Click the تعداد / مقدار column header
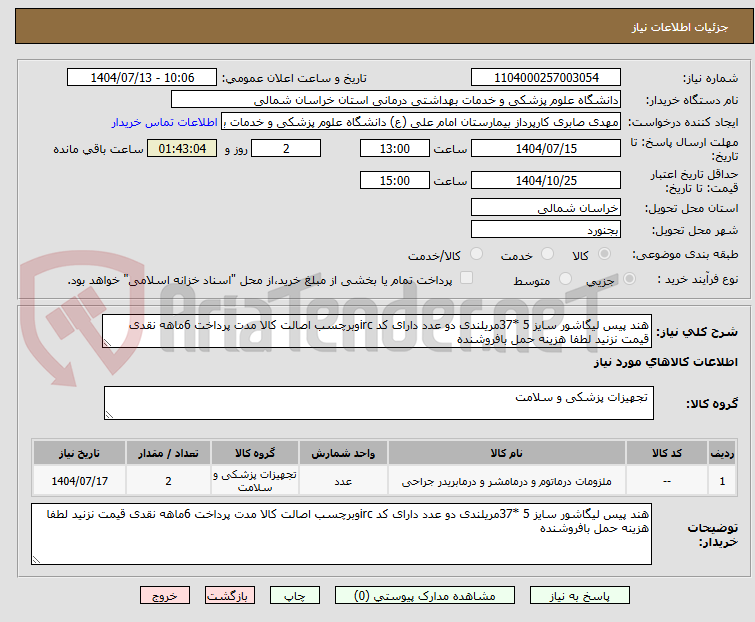Image resolution: width=755 pixels, height=622 pixels. point(168,453)
